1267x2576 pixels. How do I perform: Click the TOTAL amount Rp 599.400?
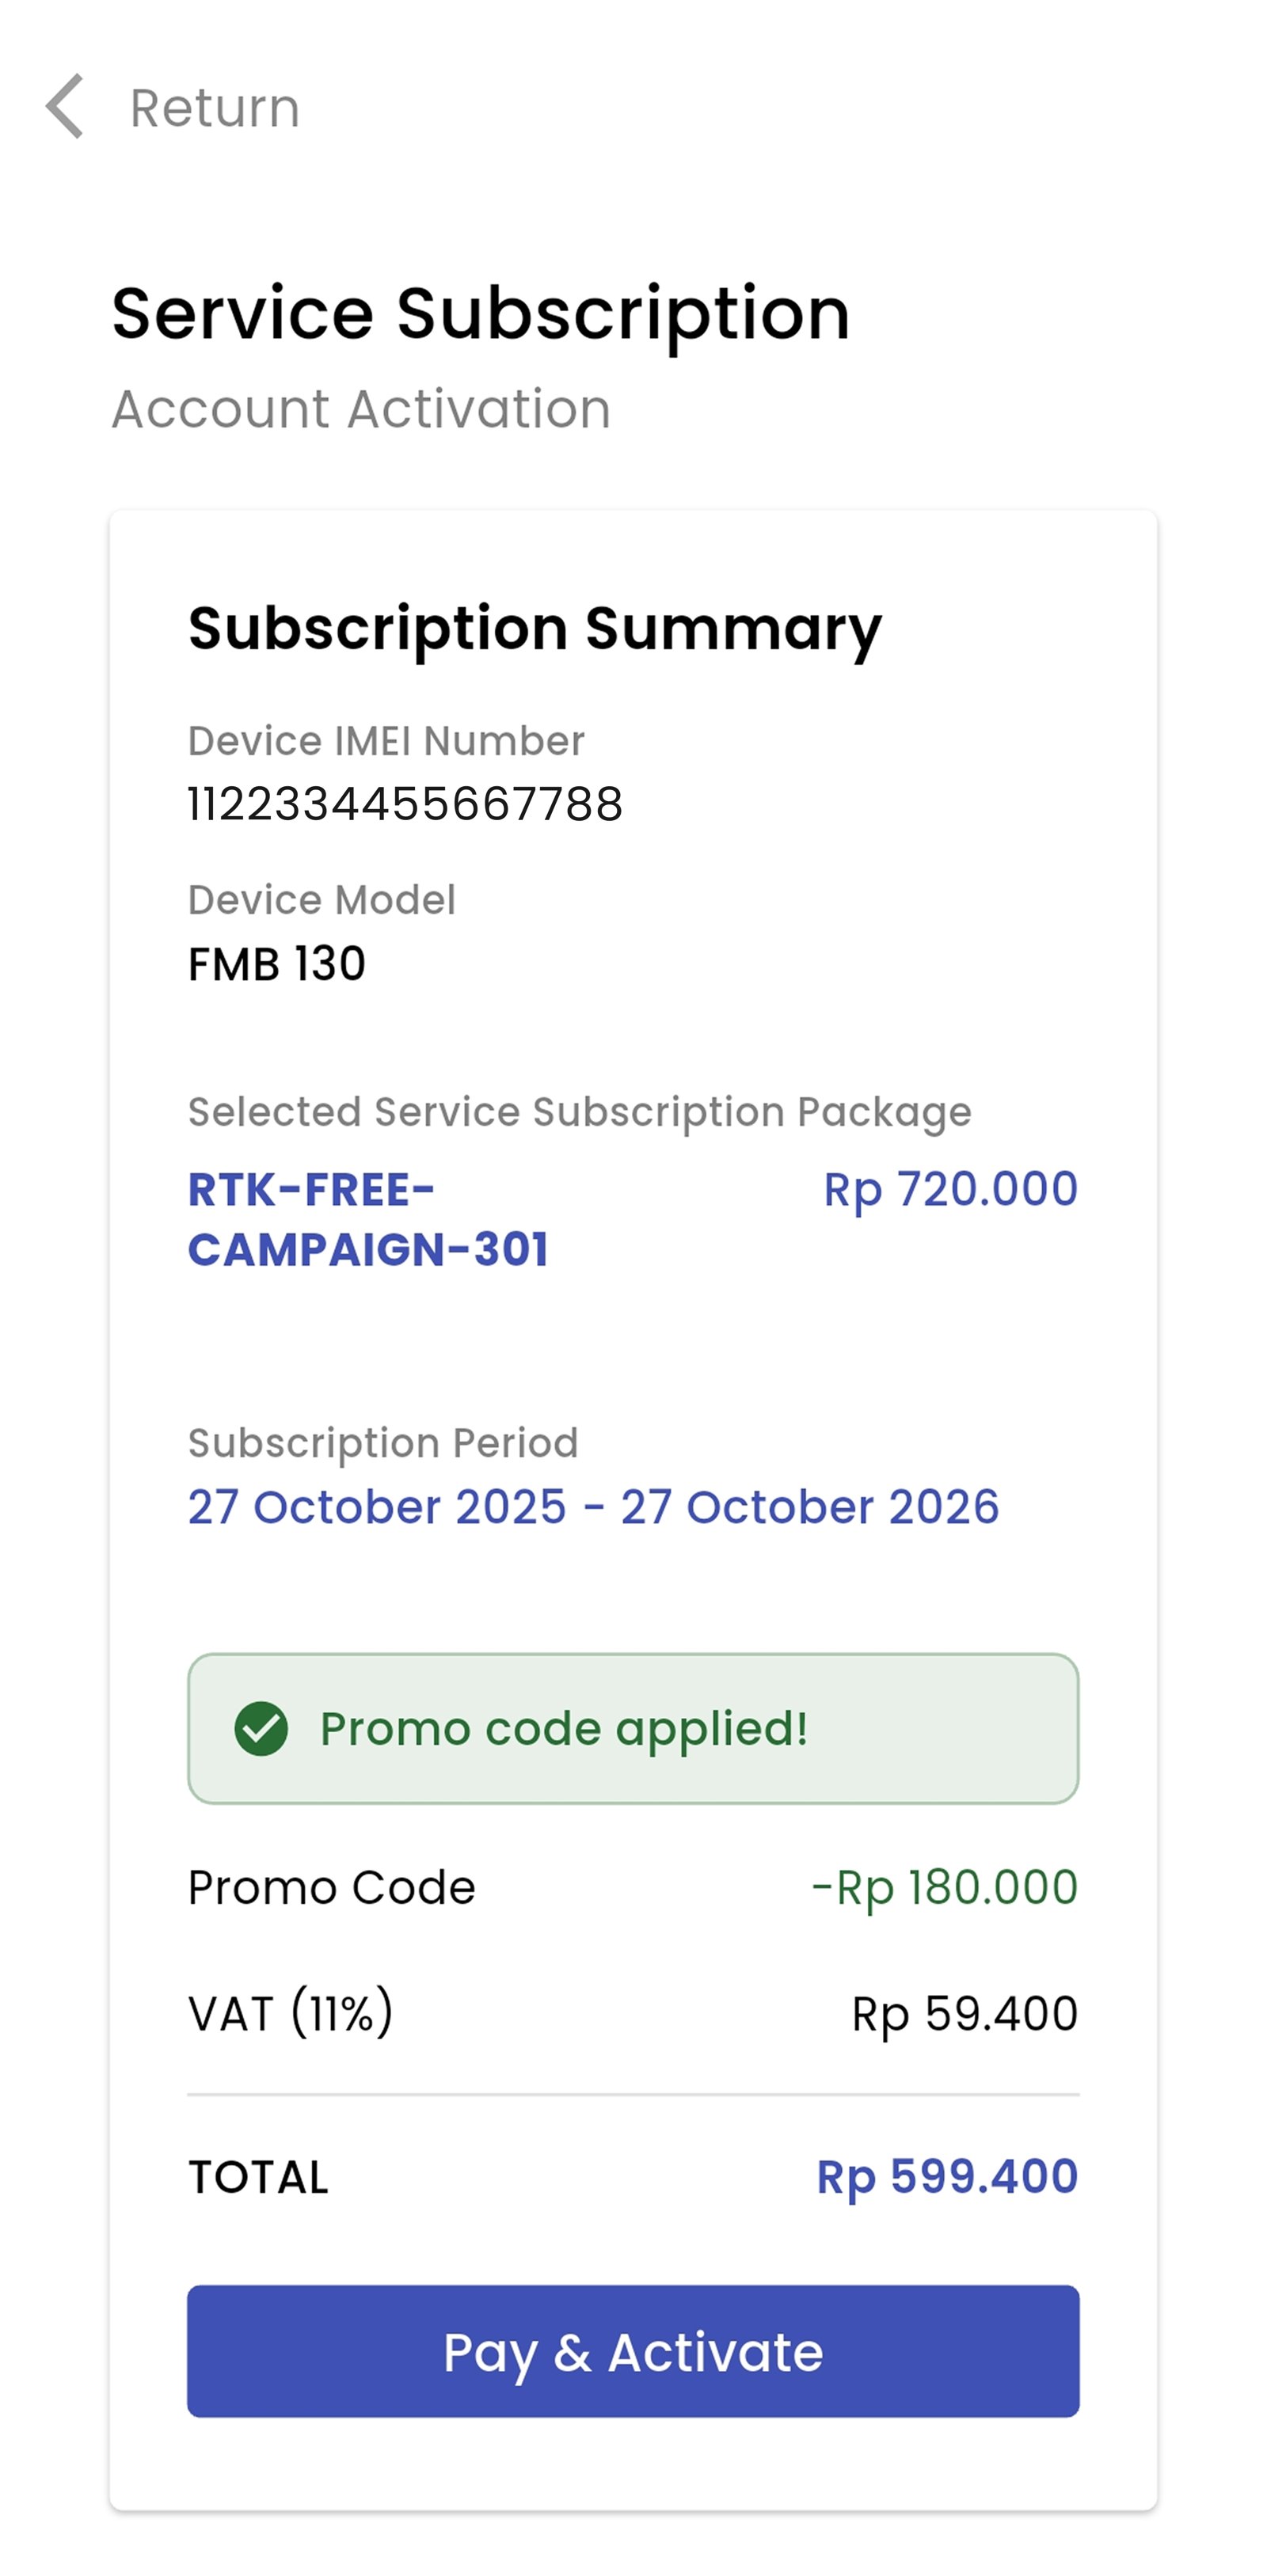pos(948,2176)
